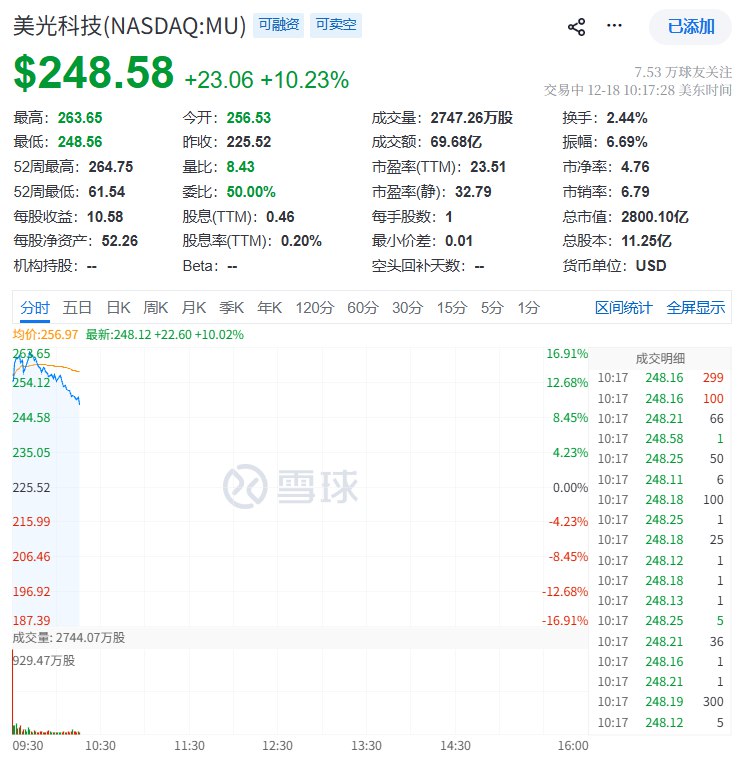Click the red opening volume bar

coord(13,693)
